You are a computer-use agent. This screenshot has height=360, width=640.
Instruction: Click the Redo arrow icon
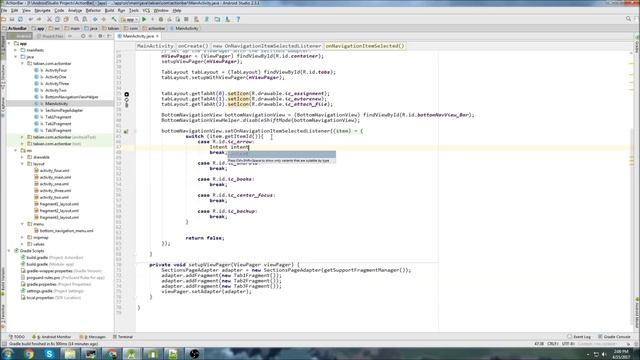click(39, 19)
